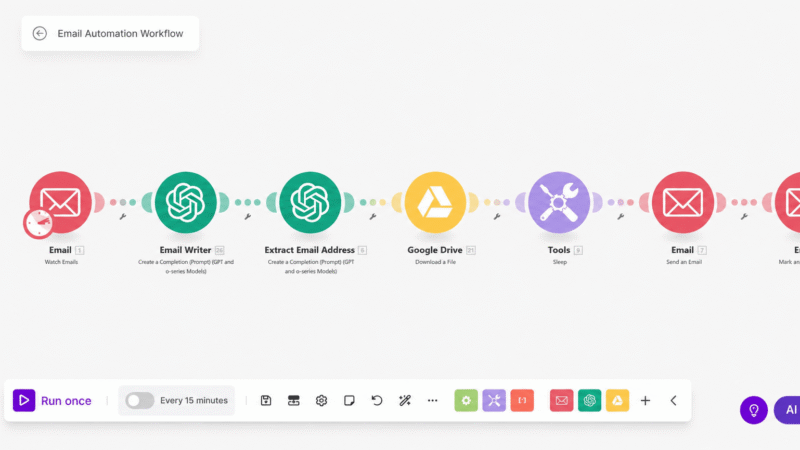Click the Send an Email subtitle text

(x=684, y=262)
